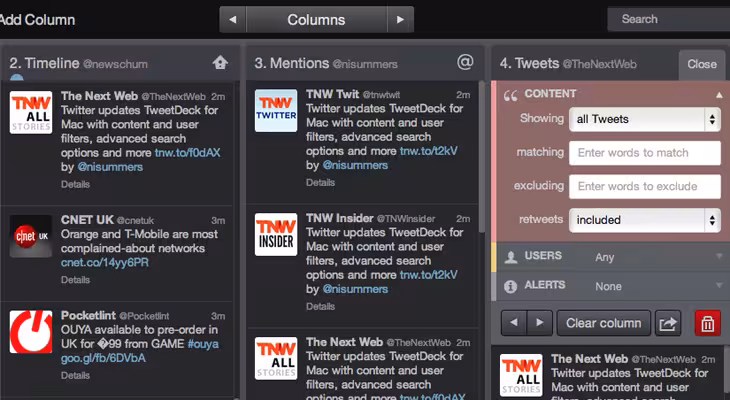Click @nisummers in TNW Insider tweet

[355, 289]
